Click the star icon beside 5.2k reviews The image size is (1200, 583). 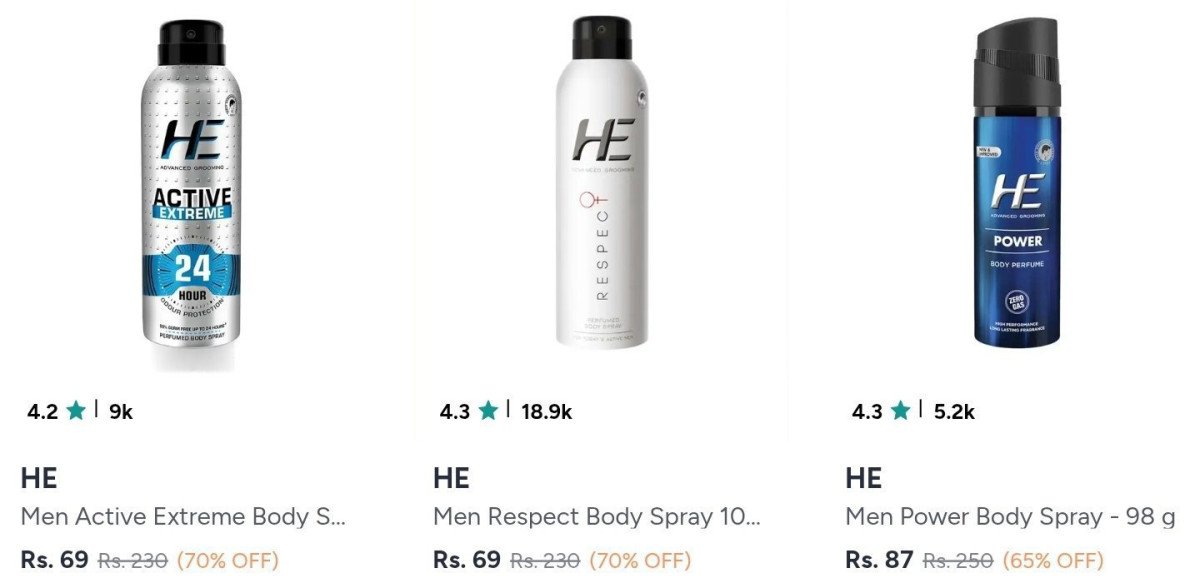pos(900,411)
